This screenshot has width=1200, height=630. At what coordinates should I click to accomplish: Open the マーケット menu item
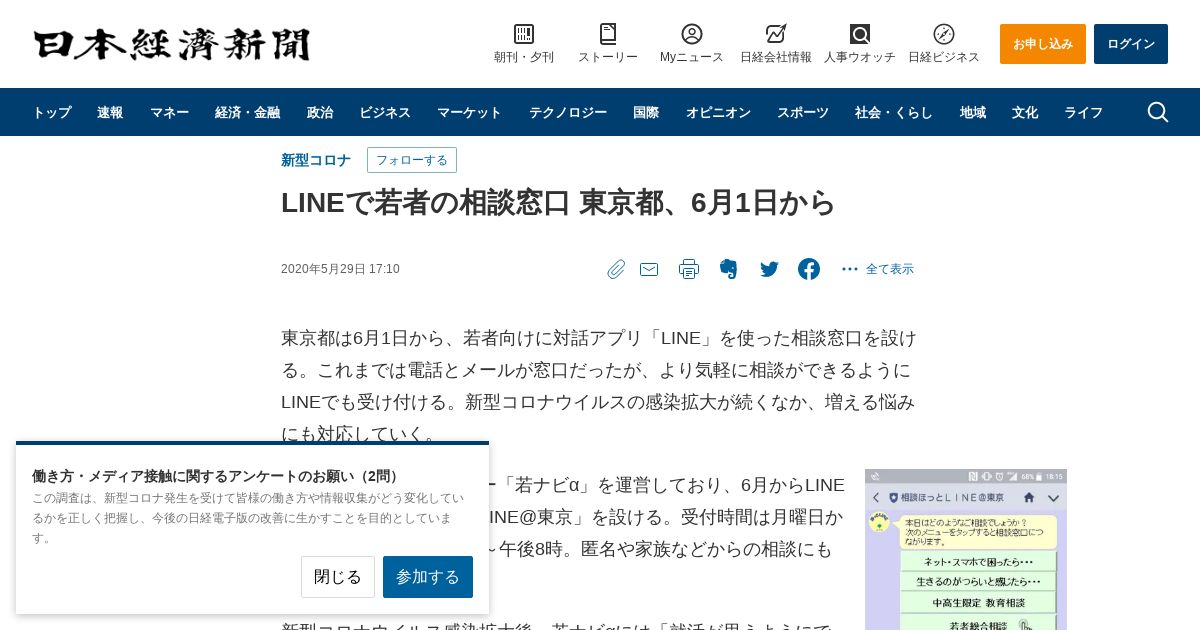(469, 112)
